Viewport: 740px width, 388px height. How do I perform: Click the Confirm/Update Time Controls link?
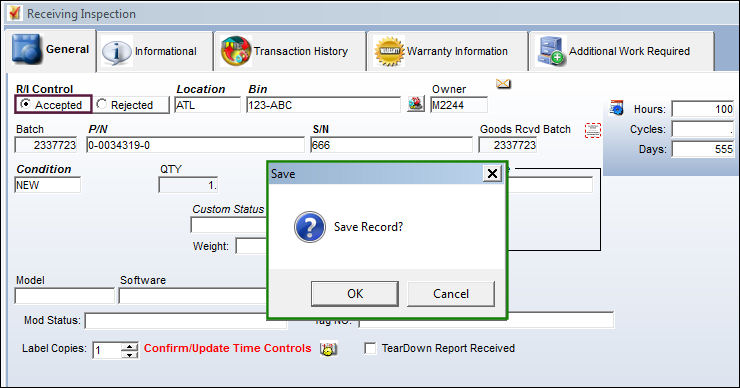[x=227, y=348]
